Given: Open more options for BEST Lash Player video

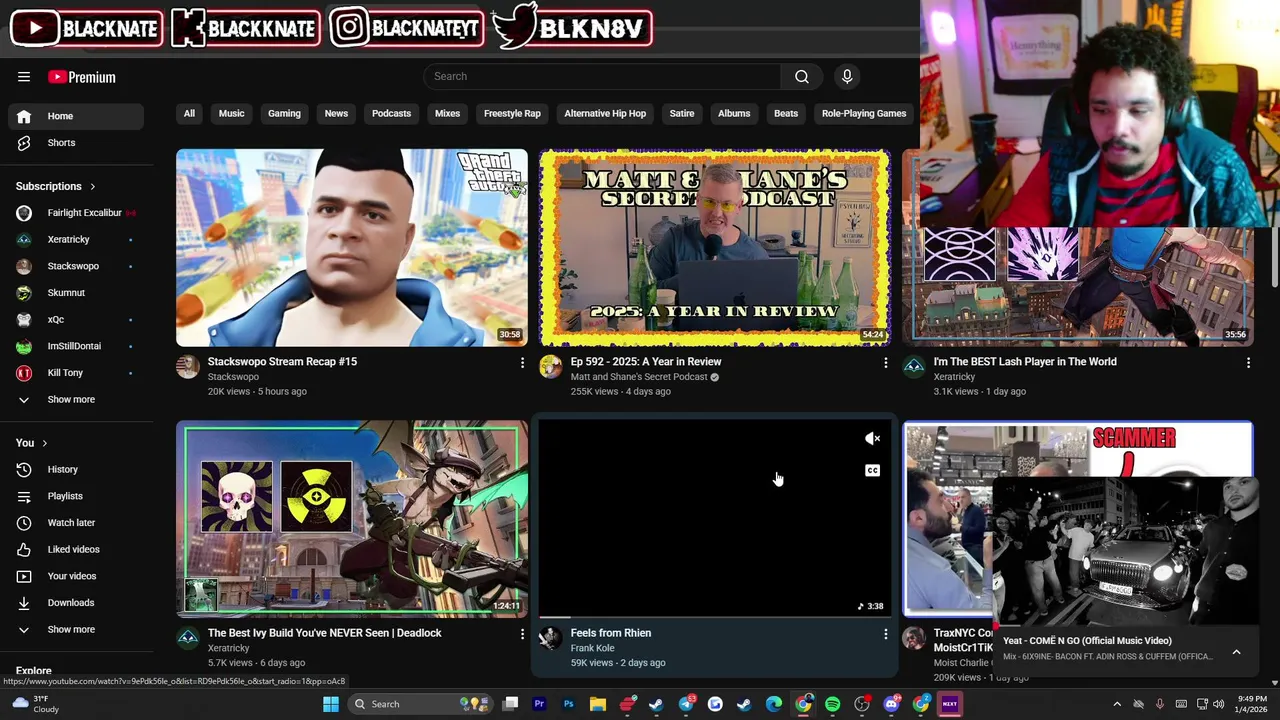Looking at the screenshot, I should click(x=1248, y=363).
